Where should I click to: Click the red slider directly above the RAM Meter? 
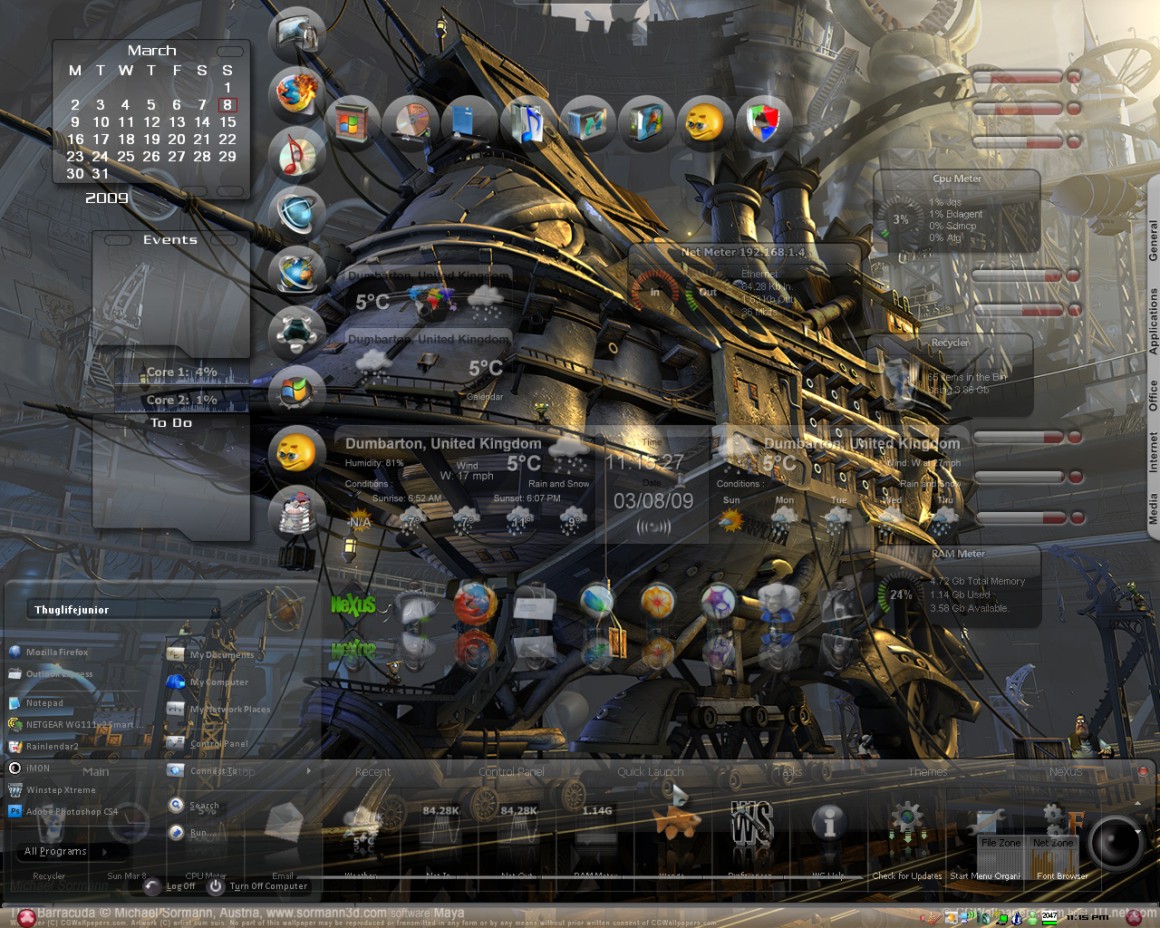(1027, 517)
